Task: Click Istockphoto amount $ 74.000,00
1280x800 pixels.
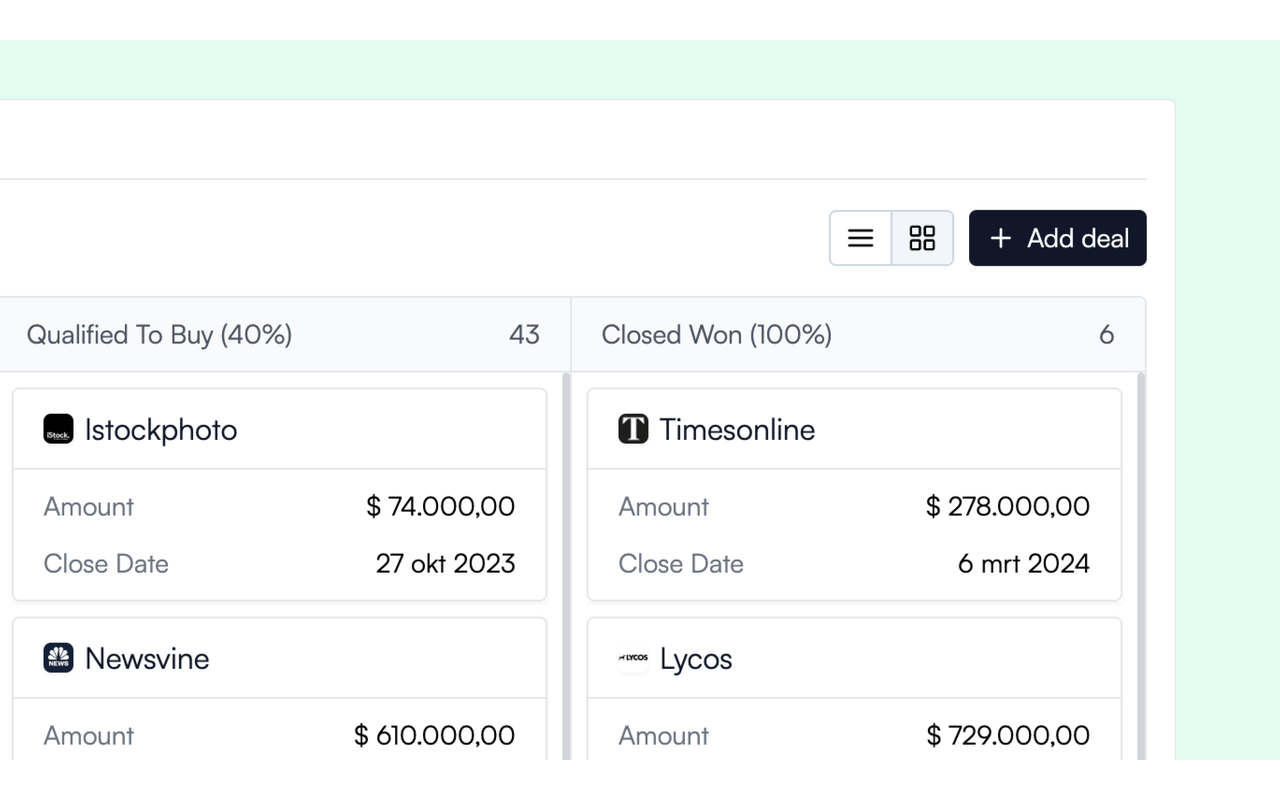Action: [x=440, y=506]
